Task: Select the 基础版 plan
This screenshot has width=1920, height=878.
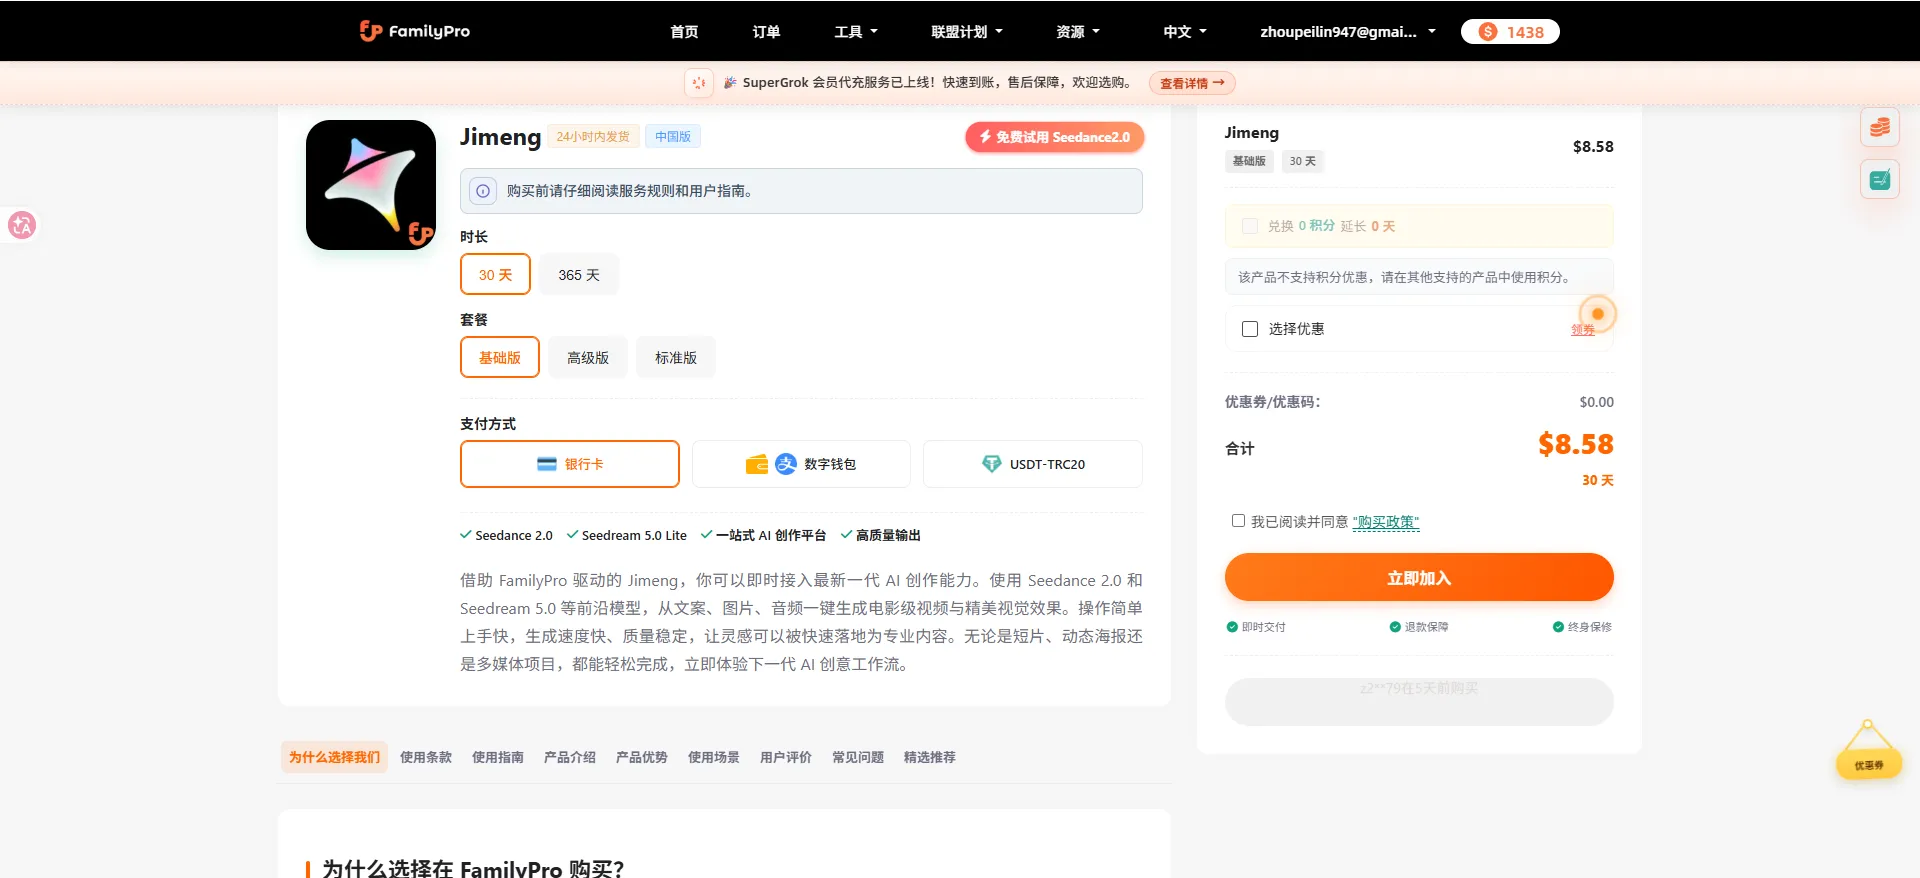Action: (500, 357)
